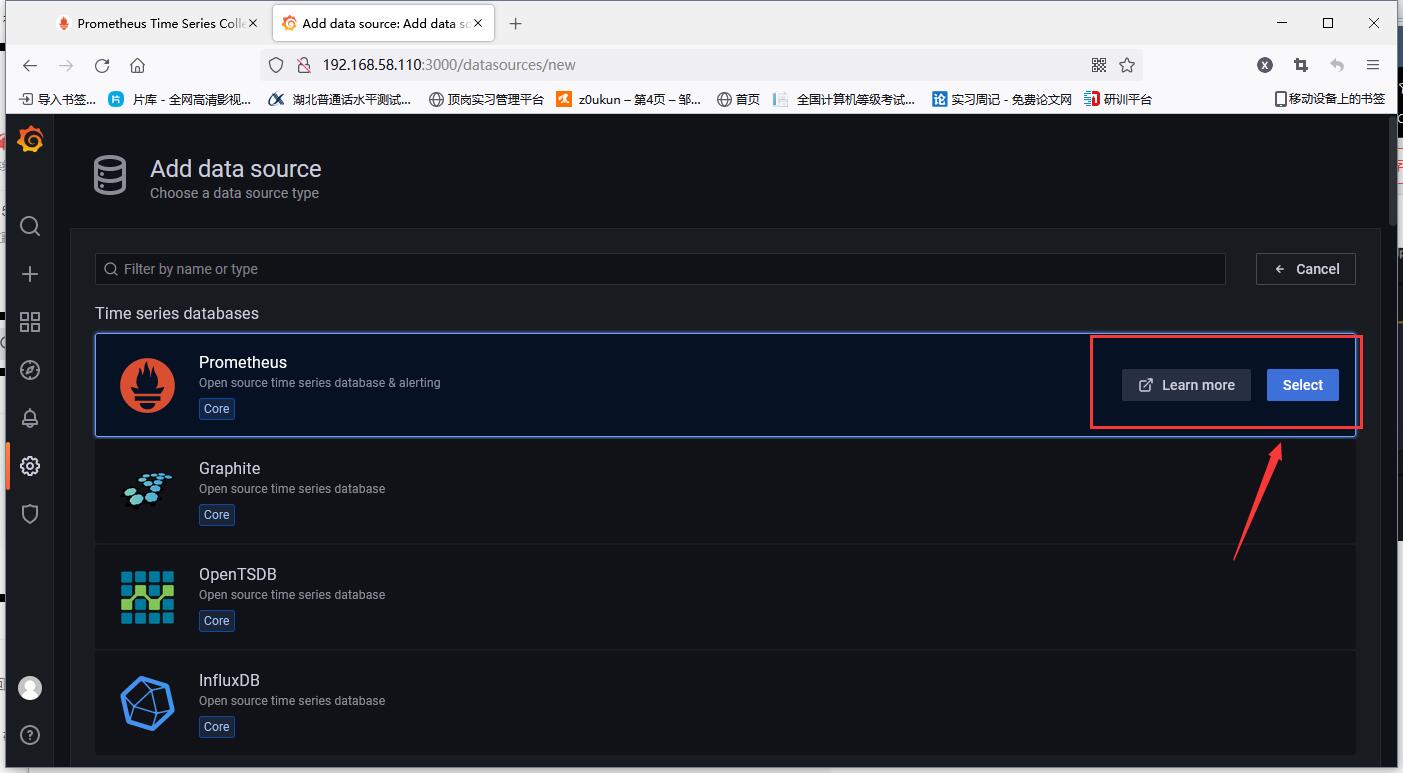The width and height of the screenshot is (1403, 773).
Task: Click the screenshot crop toolbar icon
Action: coord(1301,65)
